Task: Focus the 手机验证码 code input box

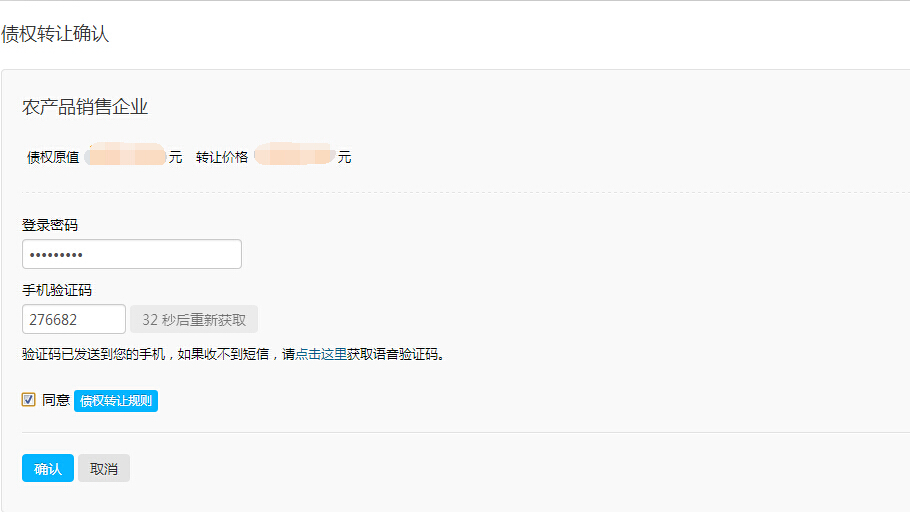Action: click(x=73, y=319)
